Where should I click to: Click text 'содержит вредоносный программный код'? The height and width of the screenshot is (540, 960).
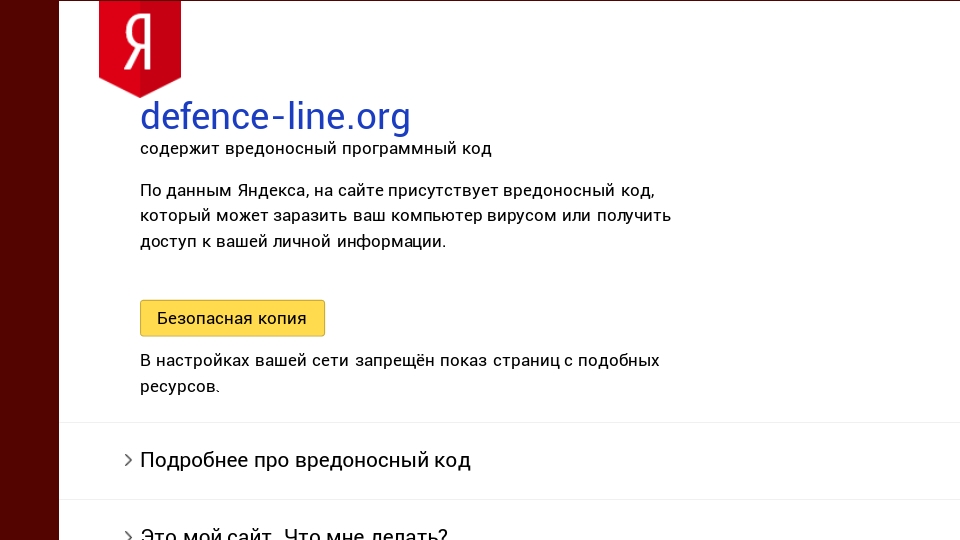[x=315, y=148]
